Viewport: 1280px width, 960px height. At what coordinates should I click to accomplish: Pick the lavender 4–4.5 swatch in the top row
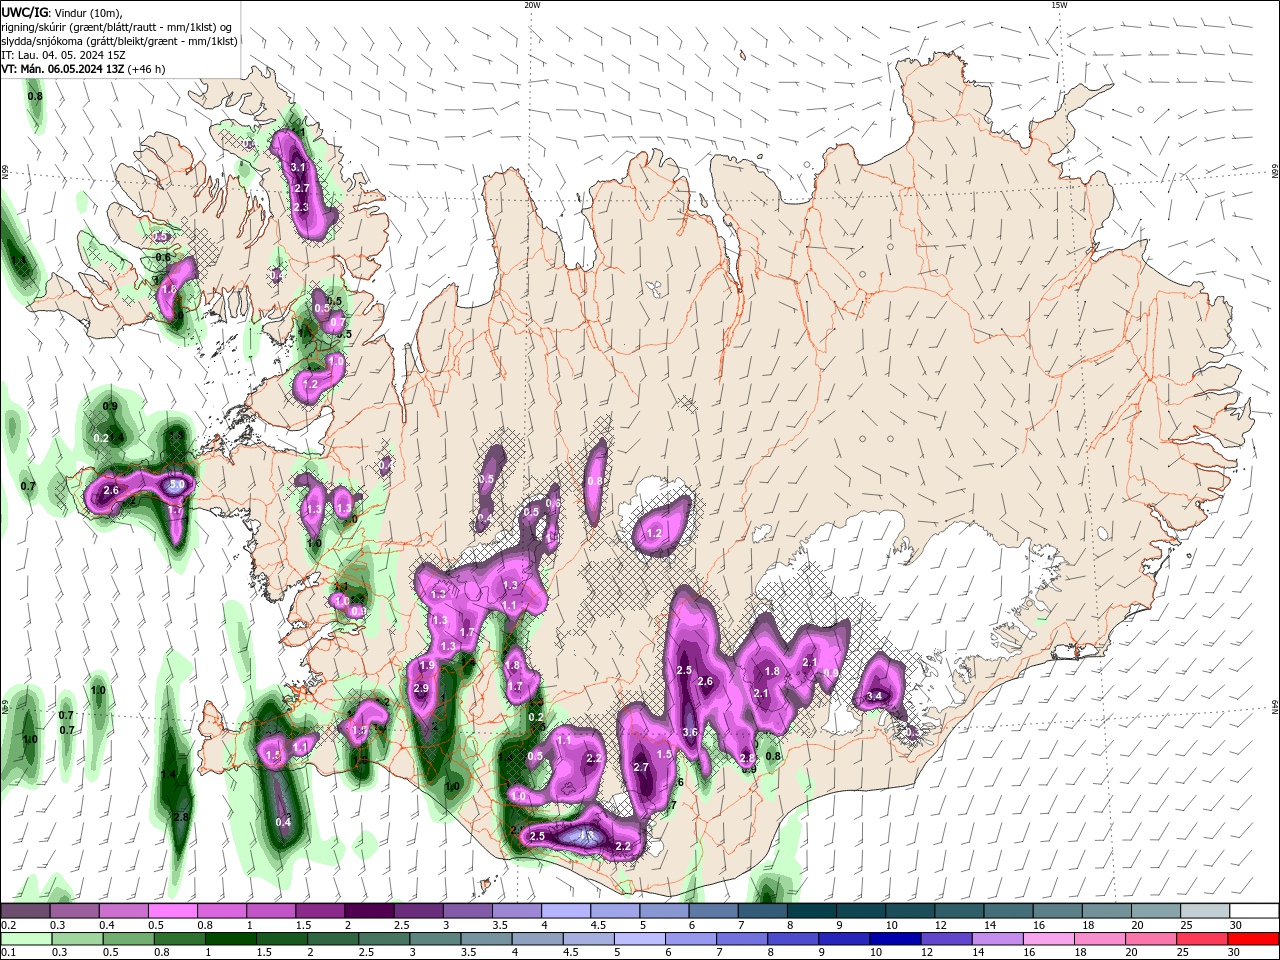567,911
